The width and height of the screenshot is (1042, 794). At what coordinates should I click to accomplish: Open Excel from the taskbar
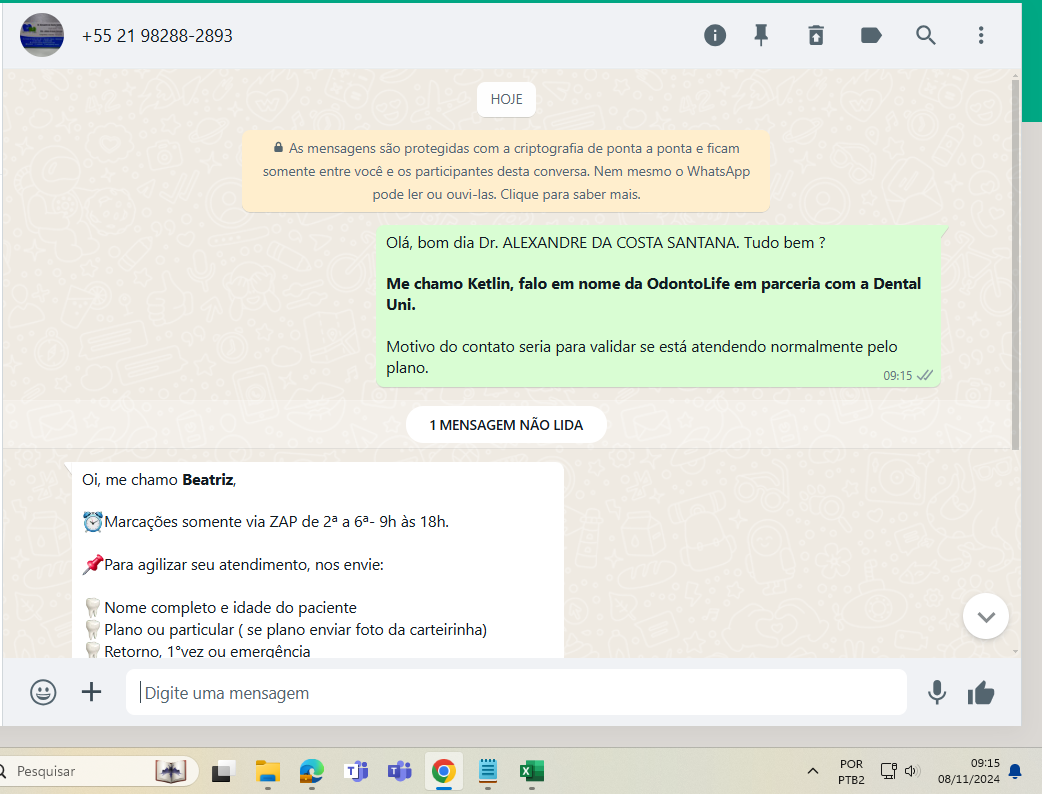(x=531, y=771)
